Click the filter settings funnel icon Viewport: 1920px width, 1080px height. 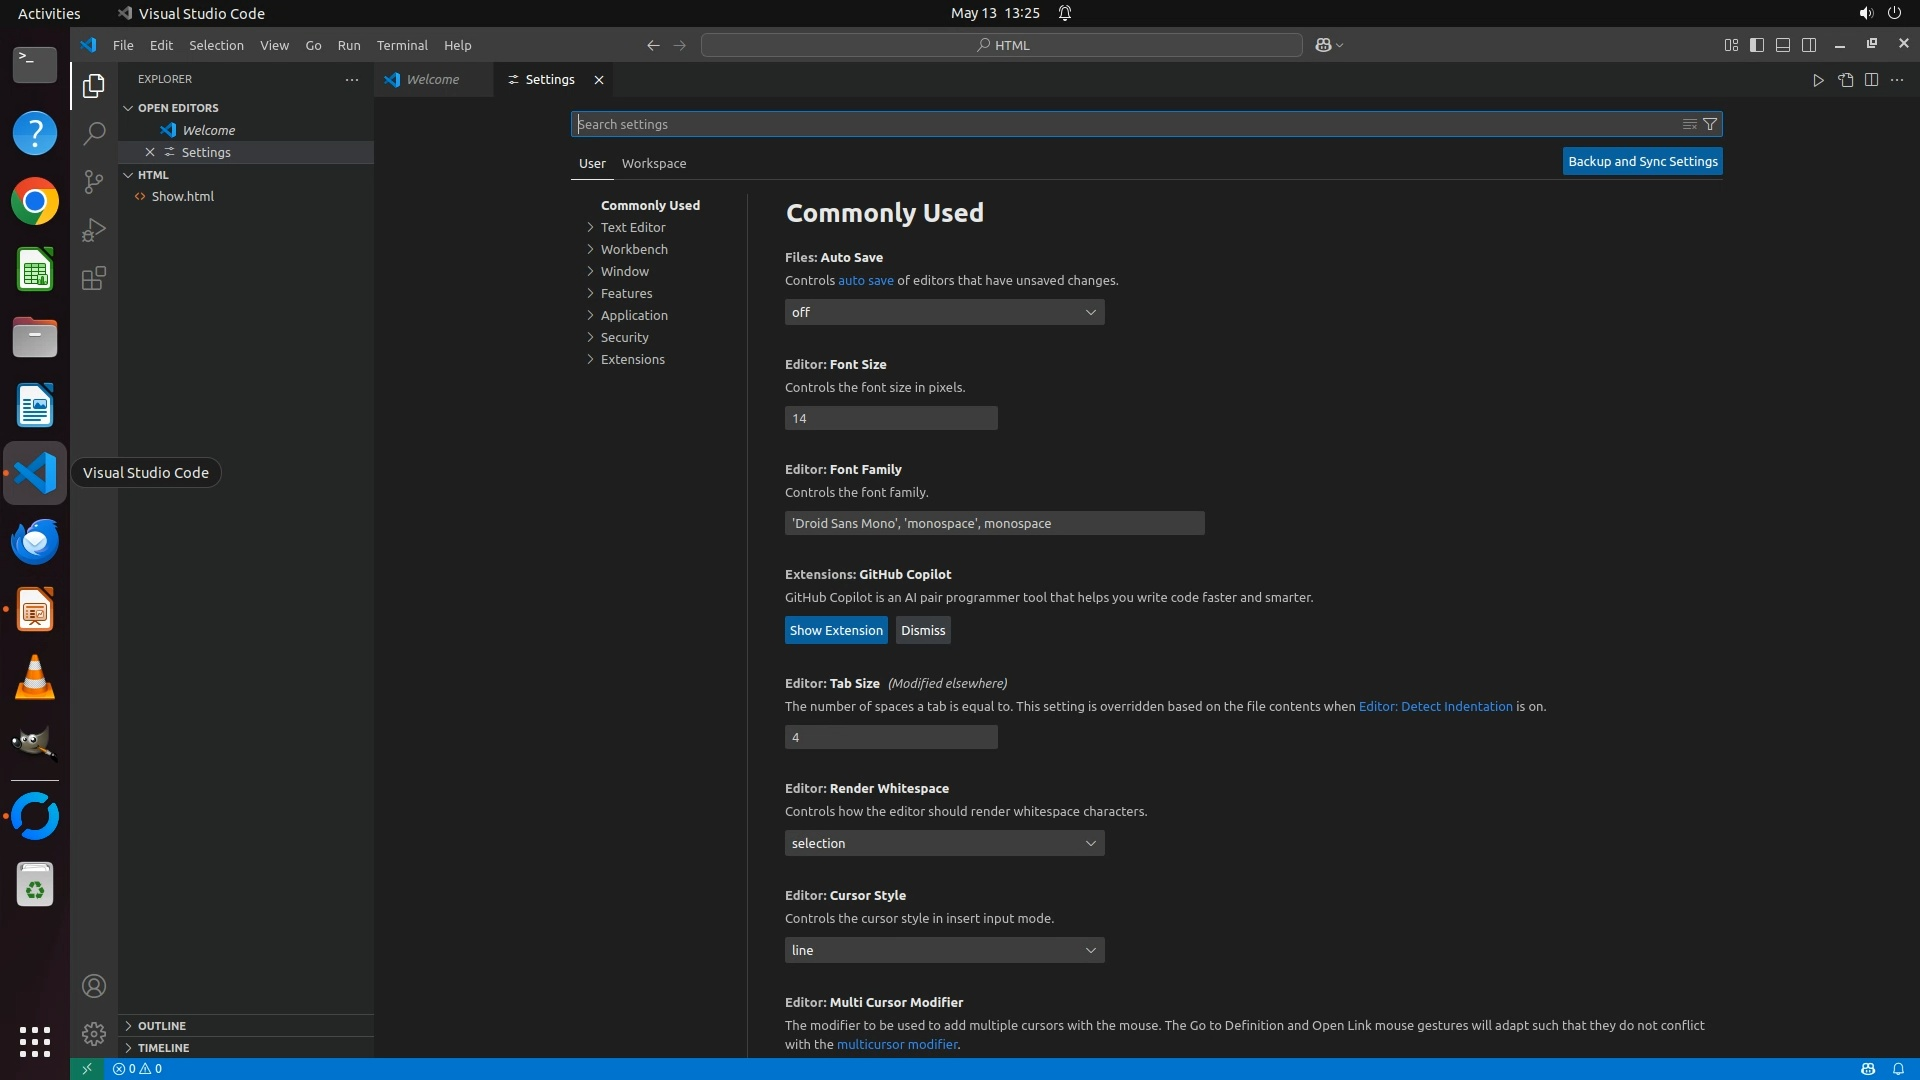coord(1710,124)
